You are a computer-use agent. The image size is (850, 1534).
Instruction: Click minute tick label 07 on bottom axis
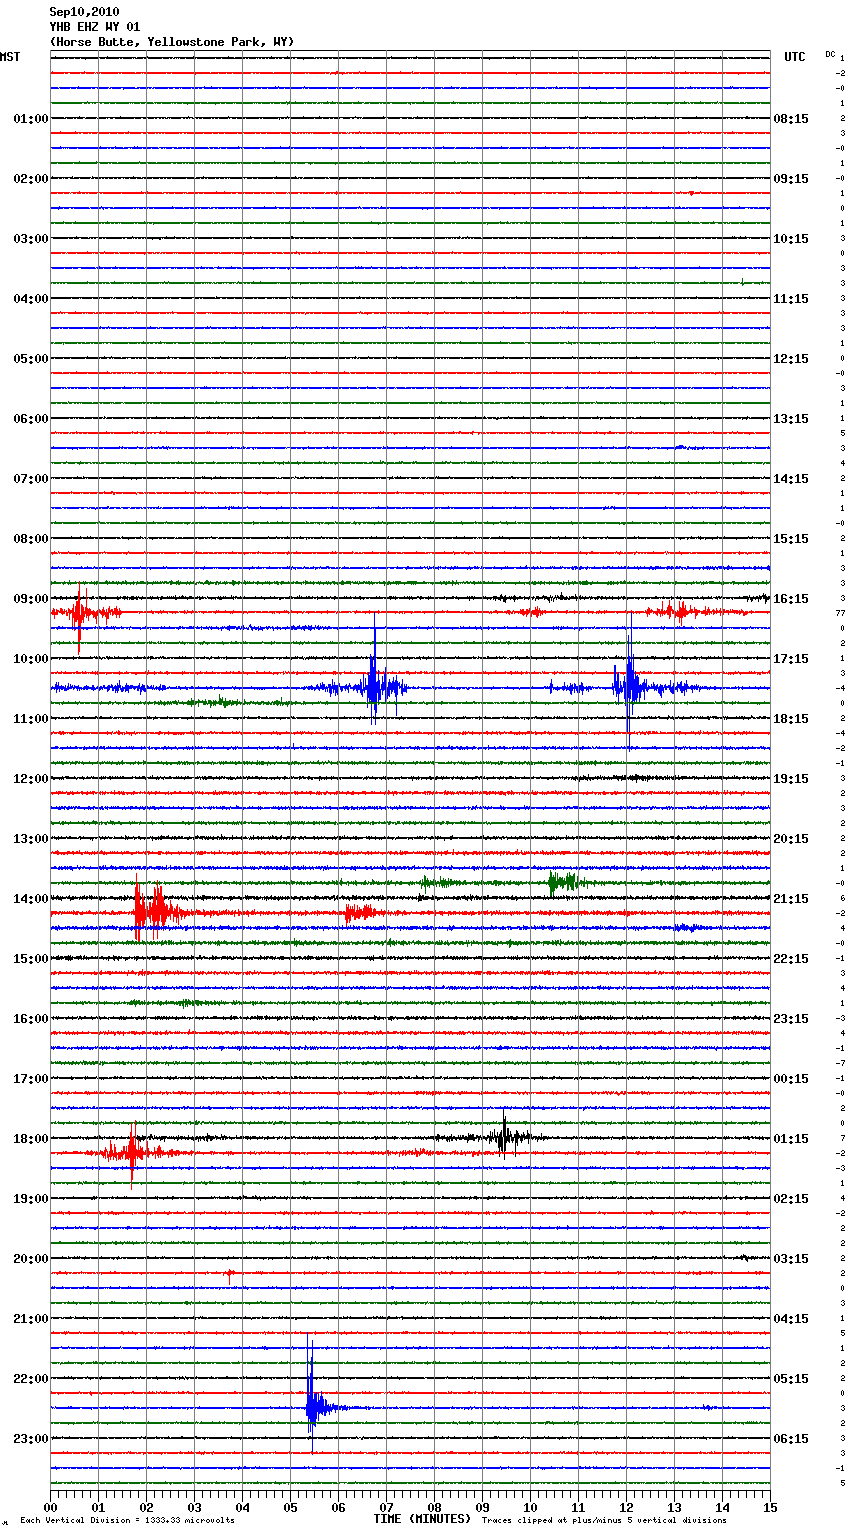pos(386,1507)
